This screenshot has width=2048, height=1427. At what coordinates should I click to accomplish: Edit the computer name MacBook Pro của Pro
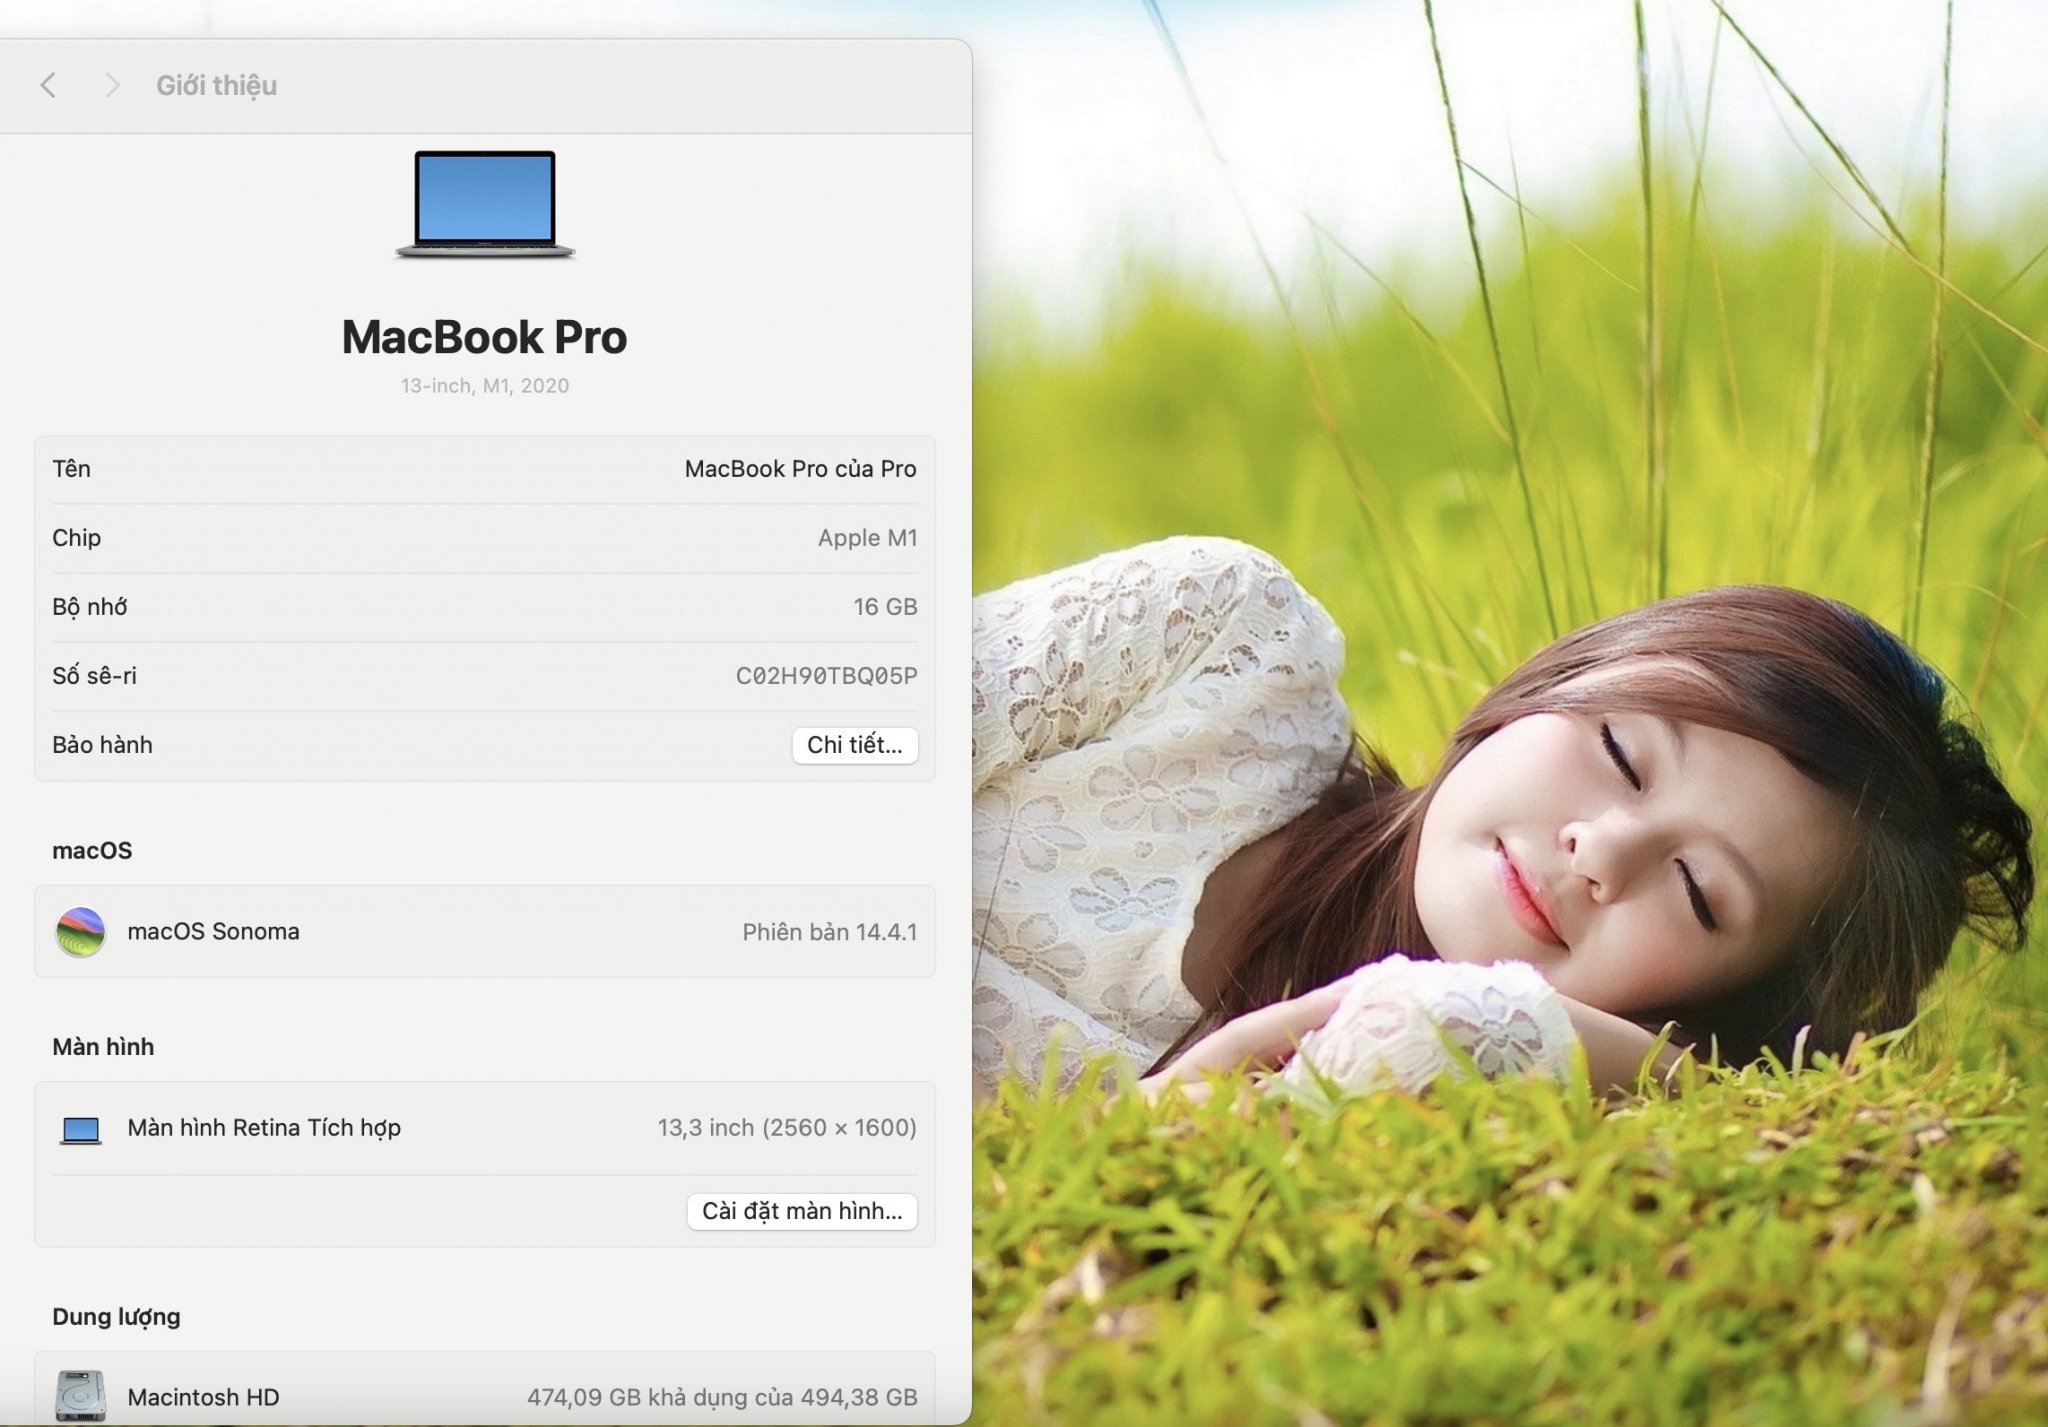[x=800, y=469]
